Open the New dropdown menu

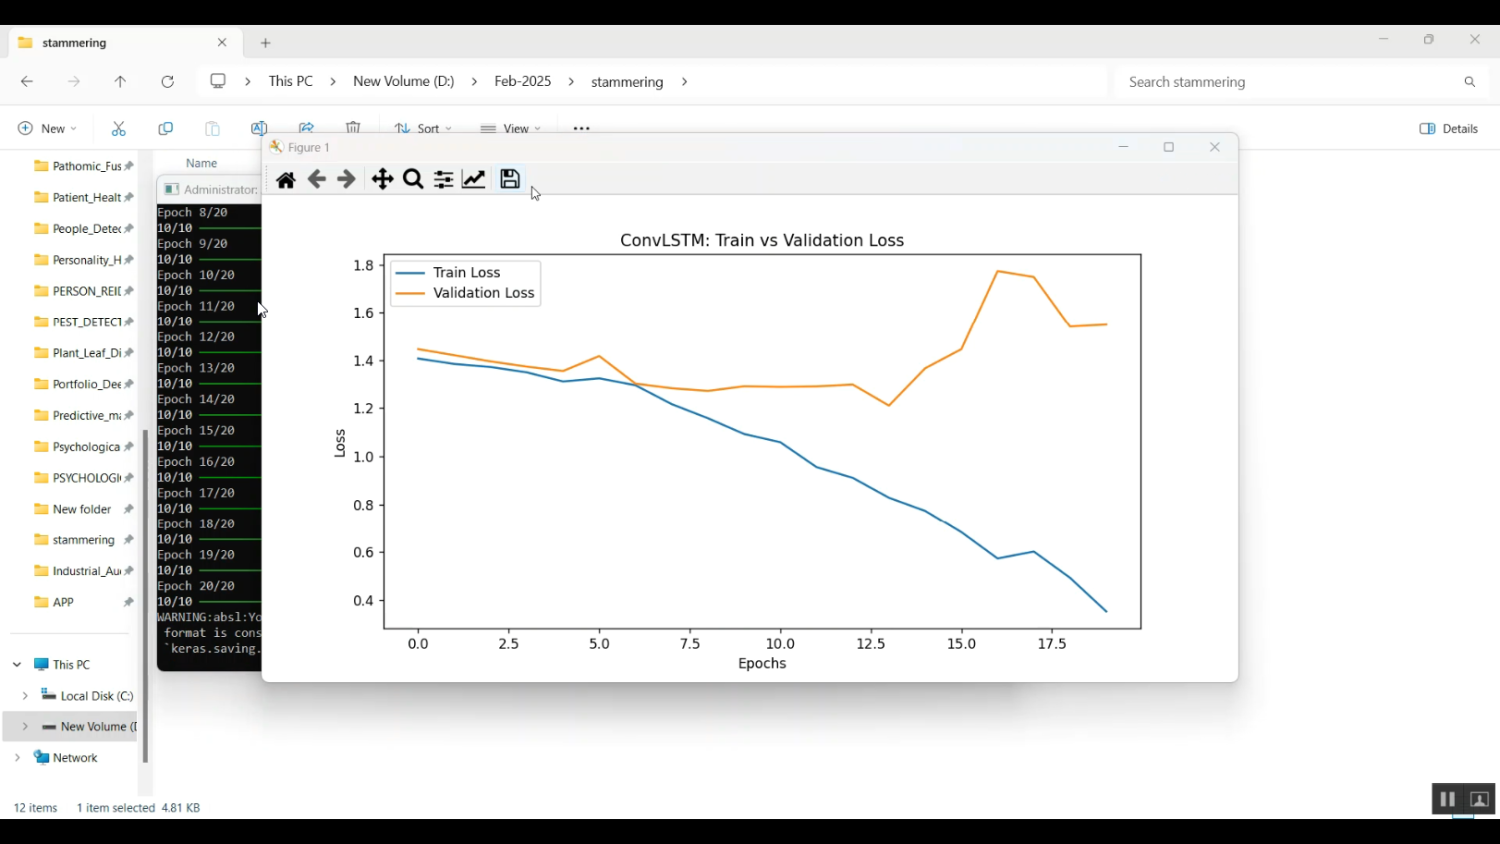coord(47,129)
